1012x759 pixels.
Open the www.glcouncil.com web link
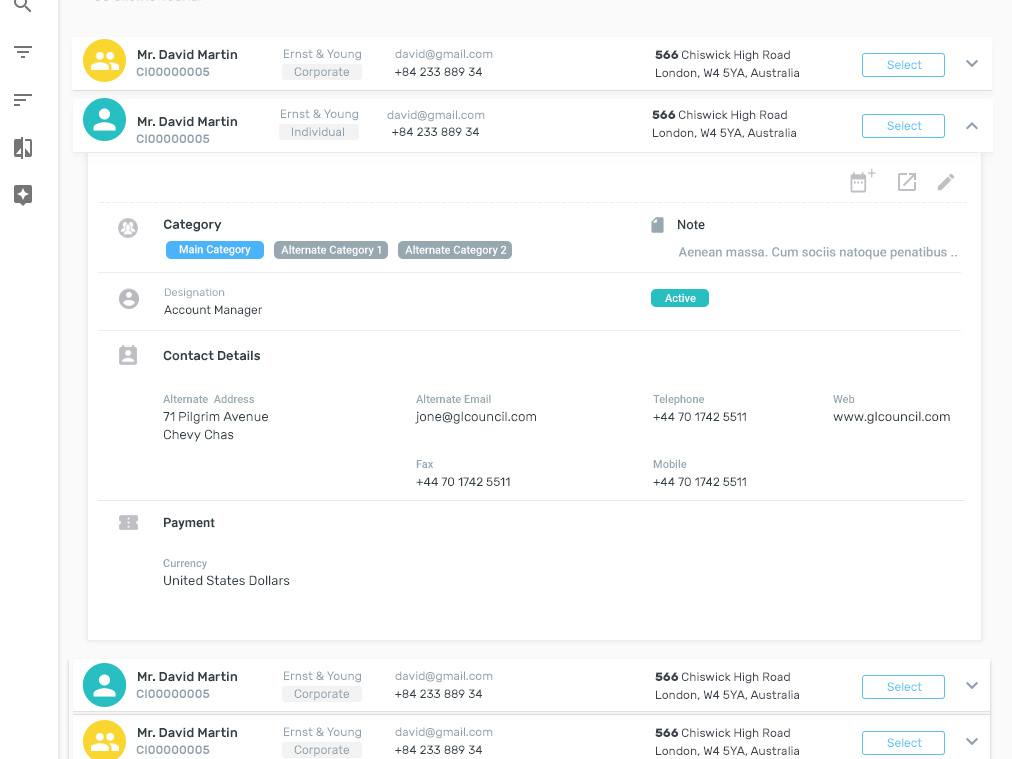[x=891, y=417]
